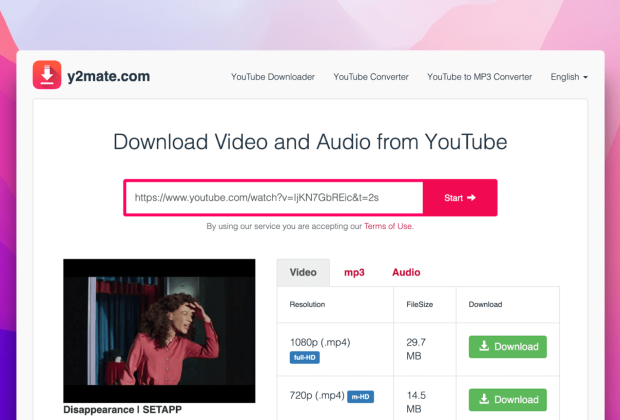Expand the English language dropdown
Image resolution: width=620 pixels, height=420 pixels.
(x=569, y=77)
